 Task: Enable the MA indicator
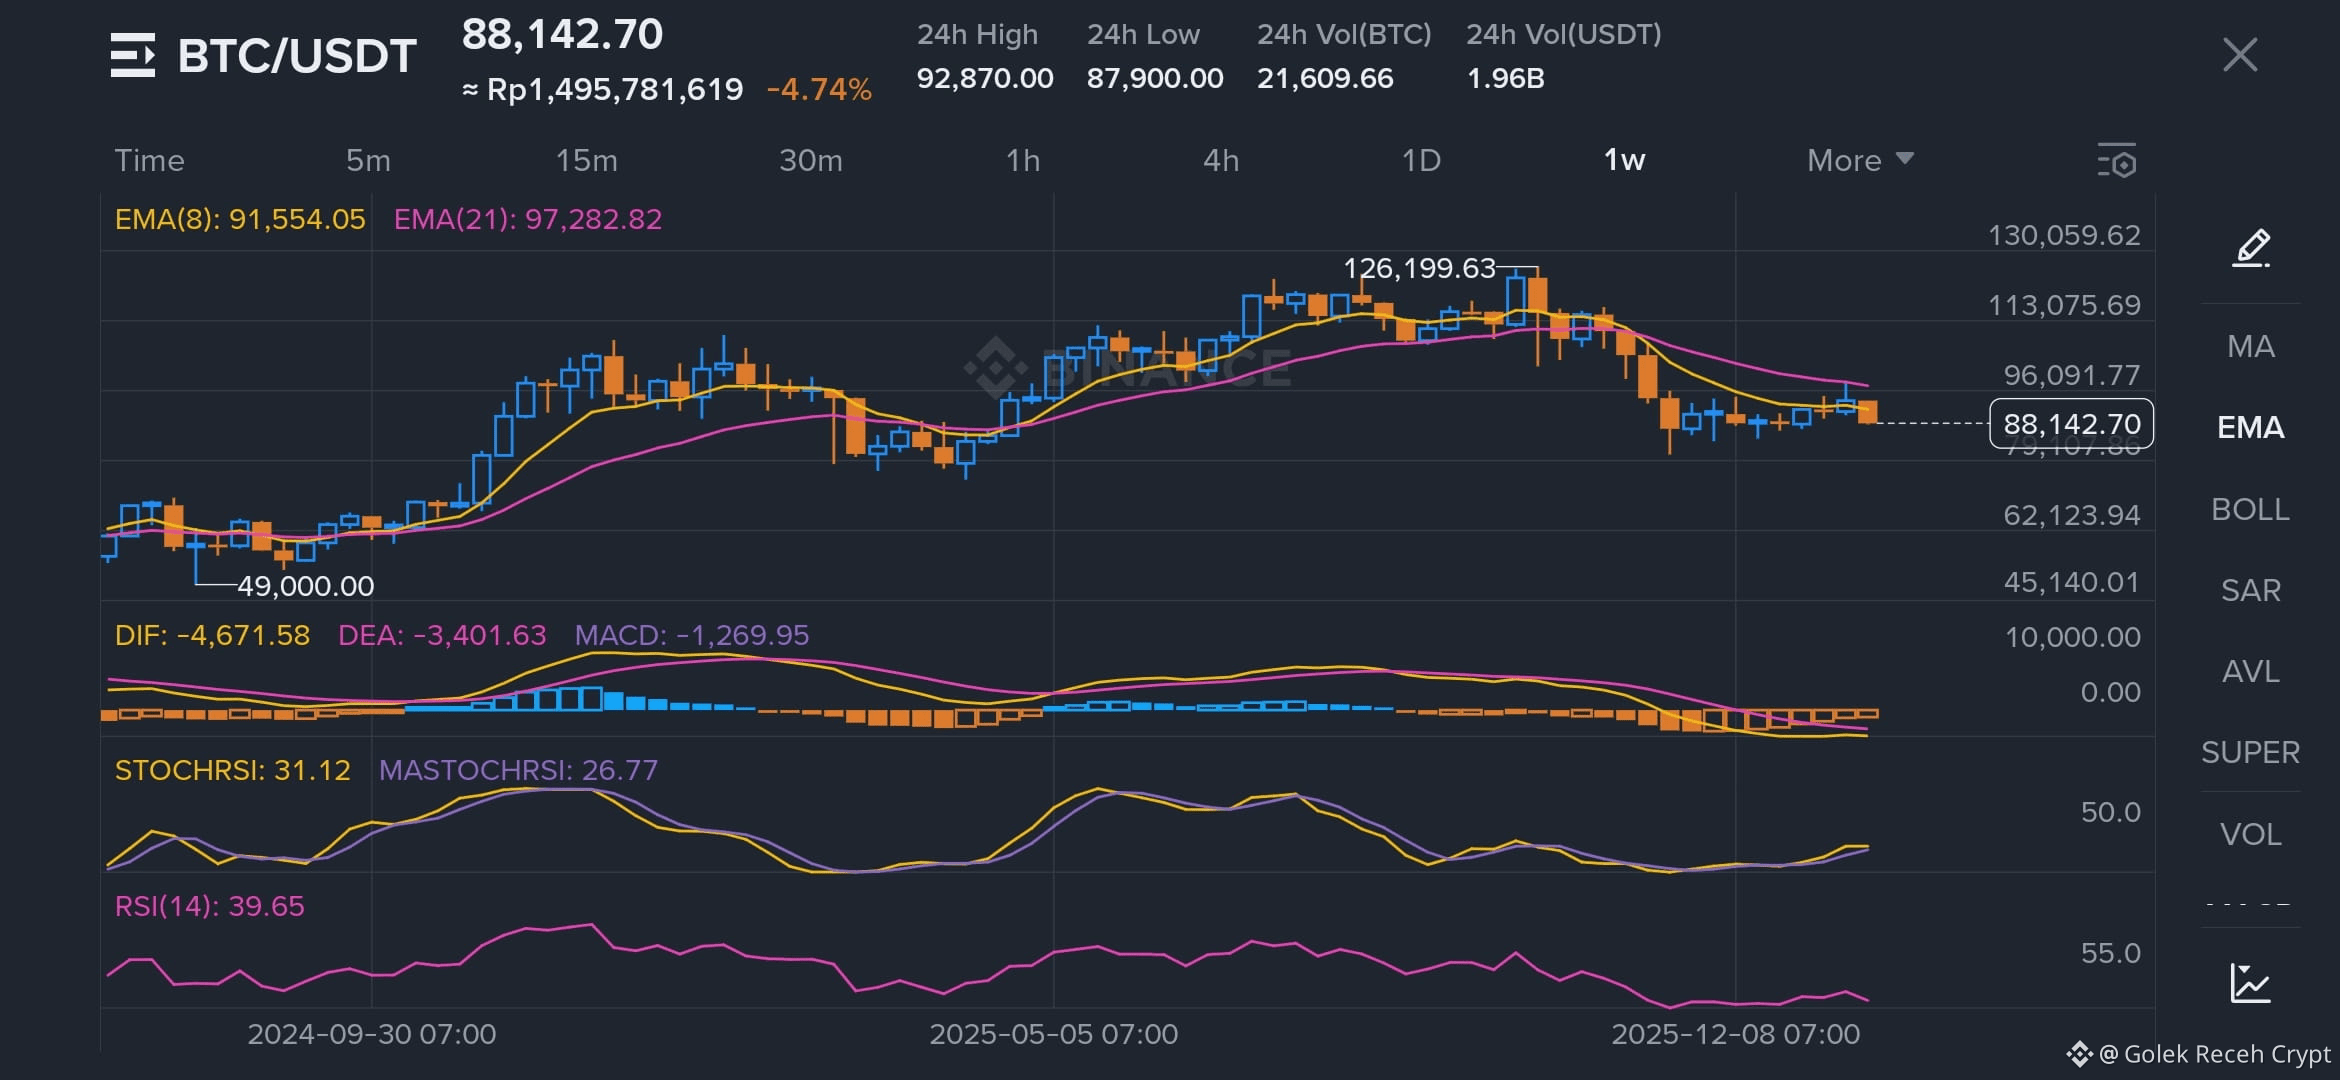(2251, 346)
